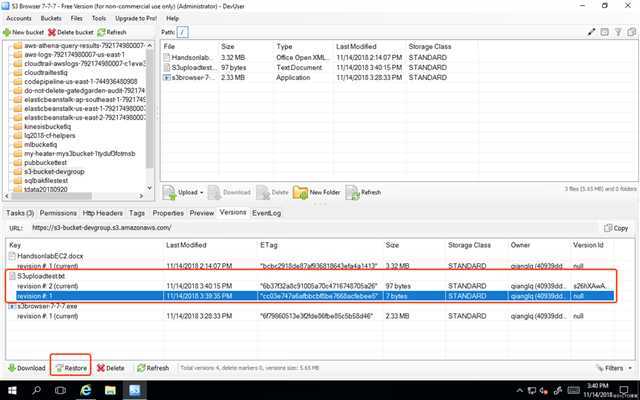Click bucket list horizontal scroll right arrow
Viewport: 640px width, 400px height.
141,196
